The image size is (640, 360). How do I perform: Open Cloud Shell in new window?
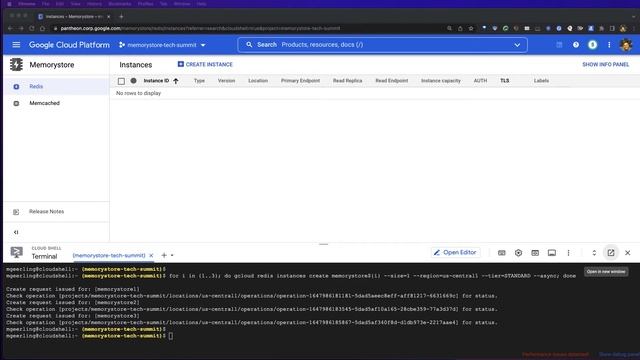point(611,253)
